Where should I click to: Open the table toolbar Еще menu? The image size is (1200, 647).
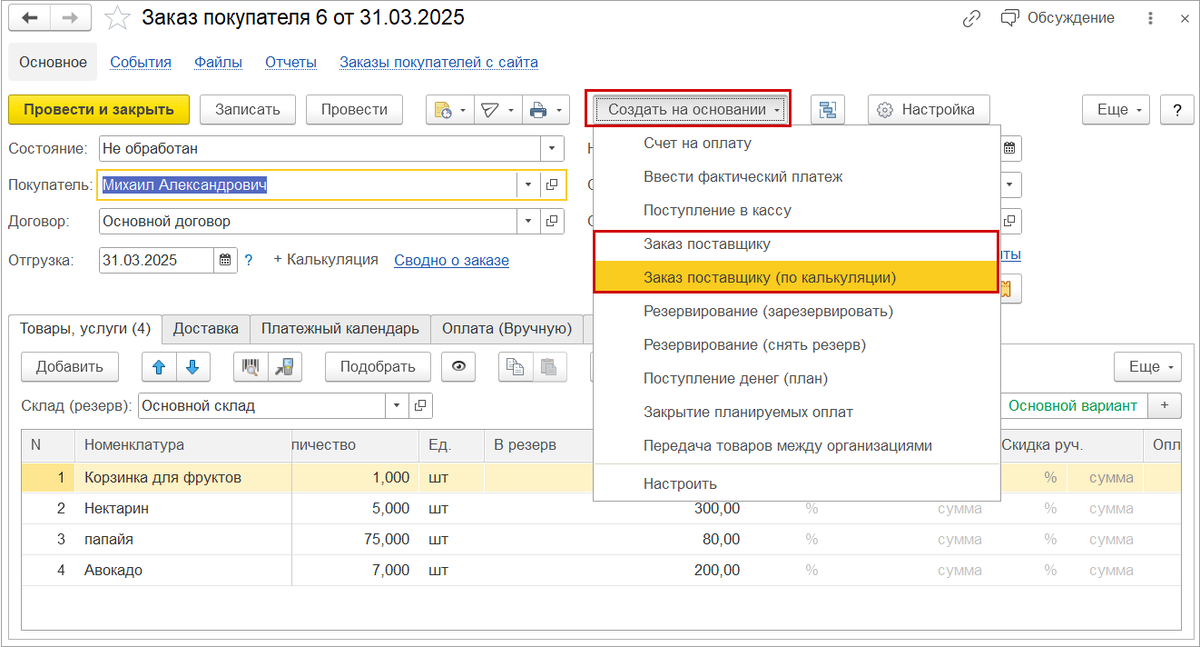[1149, 367]
